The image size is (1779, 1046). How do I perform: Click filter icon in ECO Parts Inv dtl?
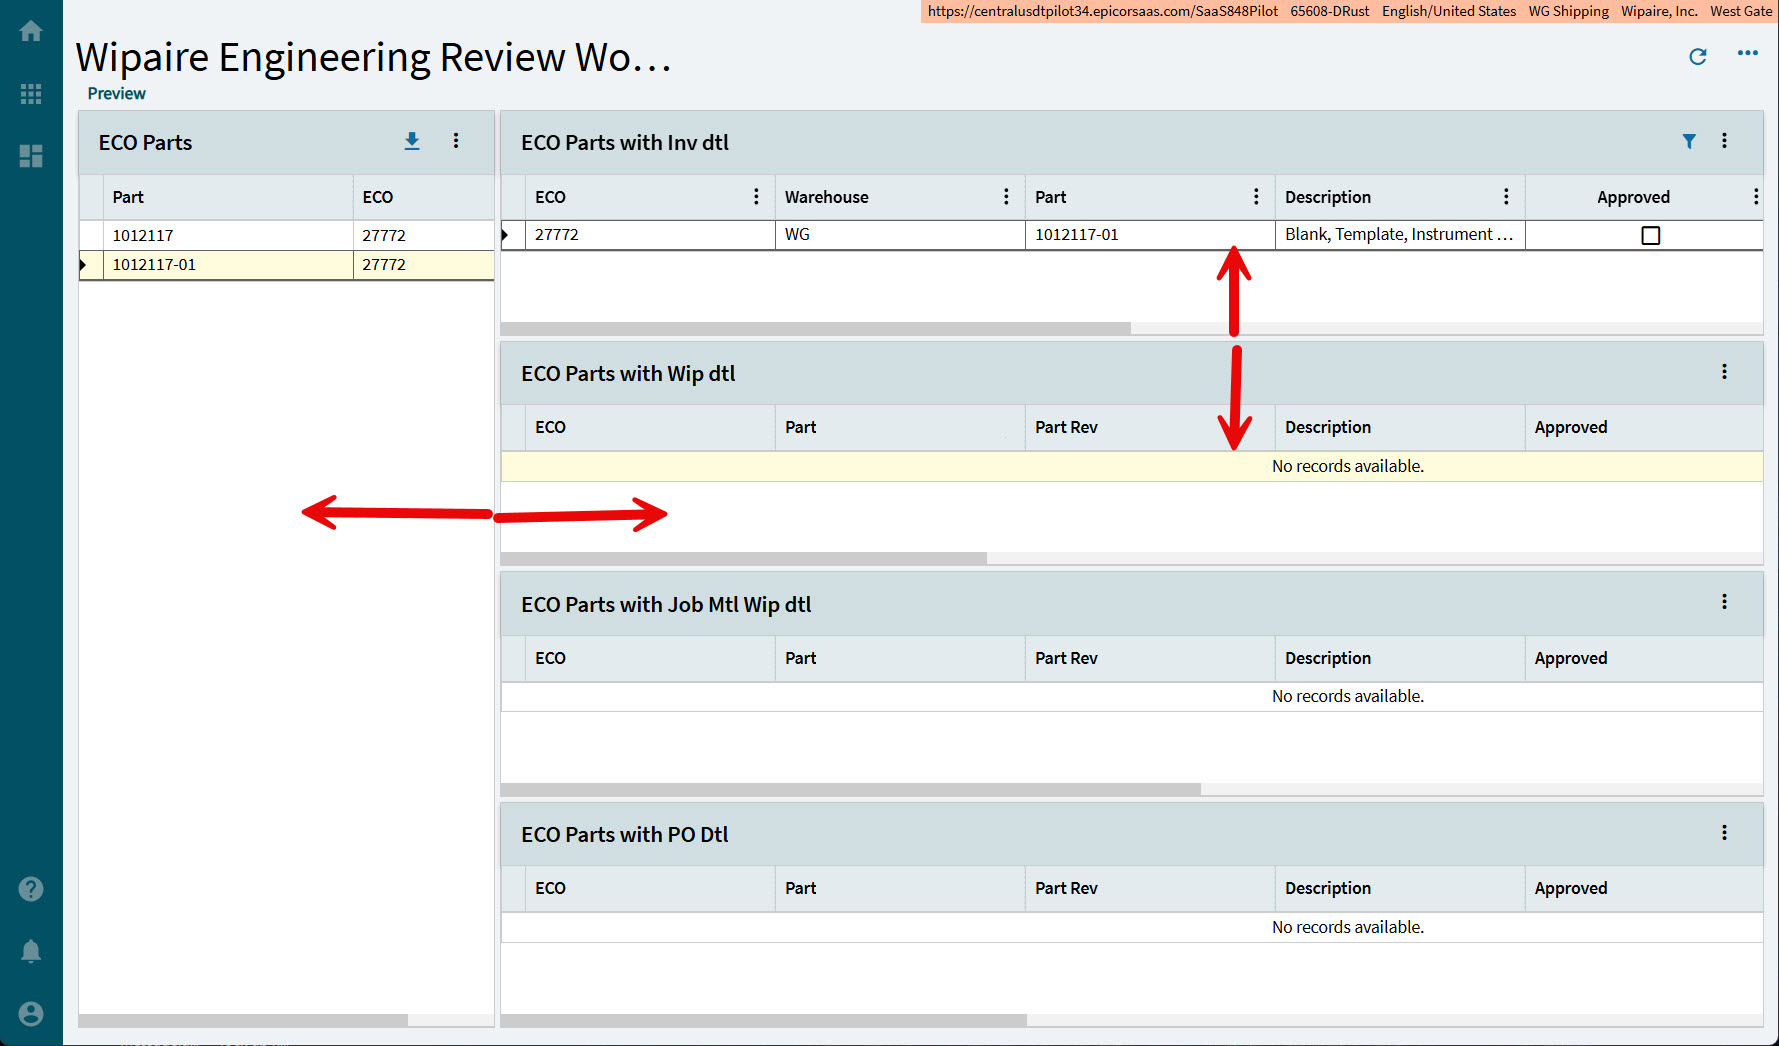(x=1689, y=141)
